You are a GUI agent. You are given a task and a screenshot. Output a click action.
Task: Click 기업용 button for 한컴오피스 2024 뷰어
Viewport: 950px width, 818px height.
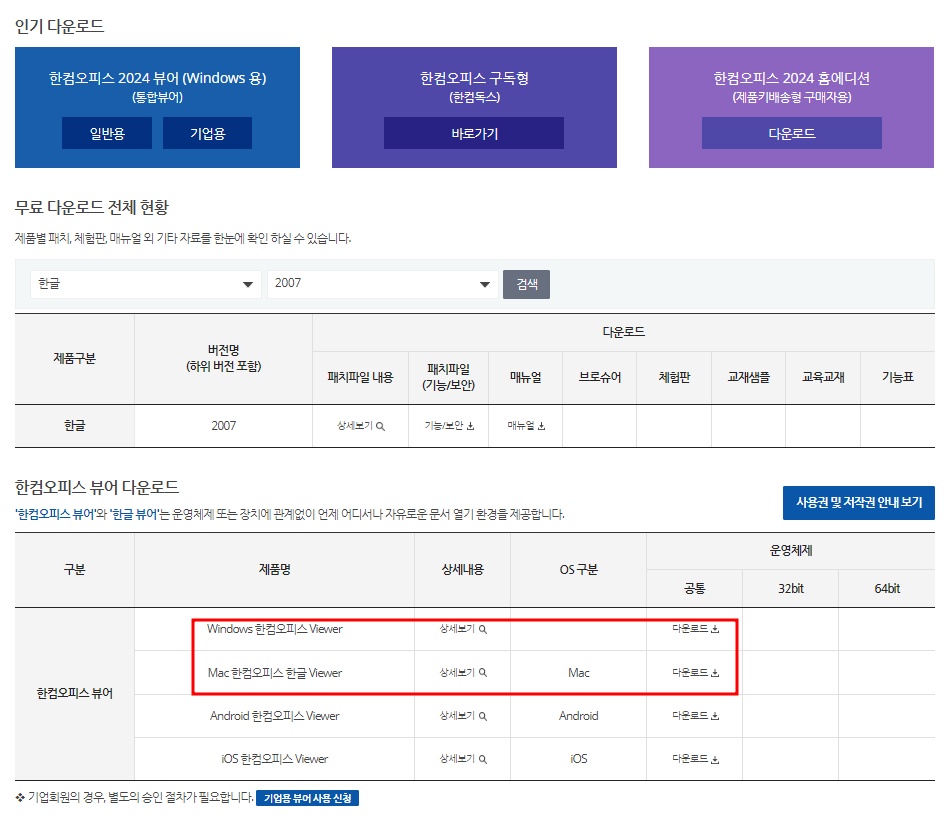tap(207, 133)
